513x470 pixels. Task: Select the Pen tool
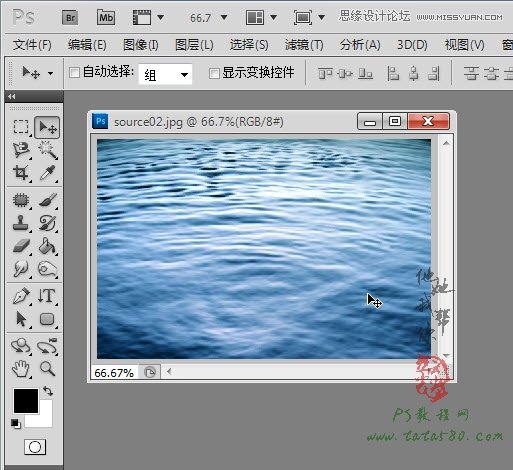[x=21, y=296]
